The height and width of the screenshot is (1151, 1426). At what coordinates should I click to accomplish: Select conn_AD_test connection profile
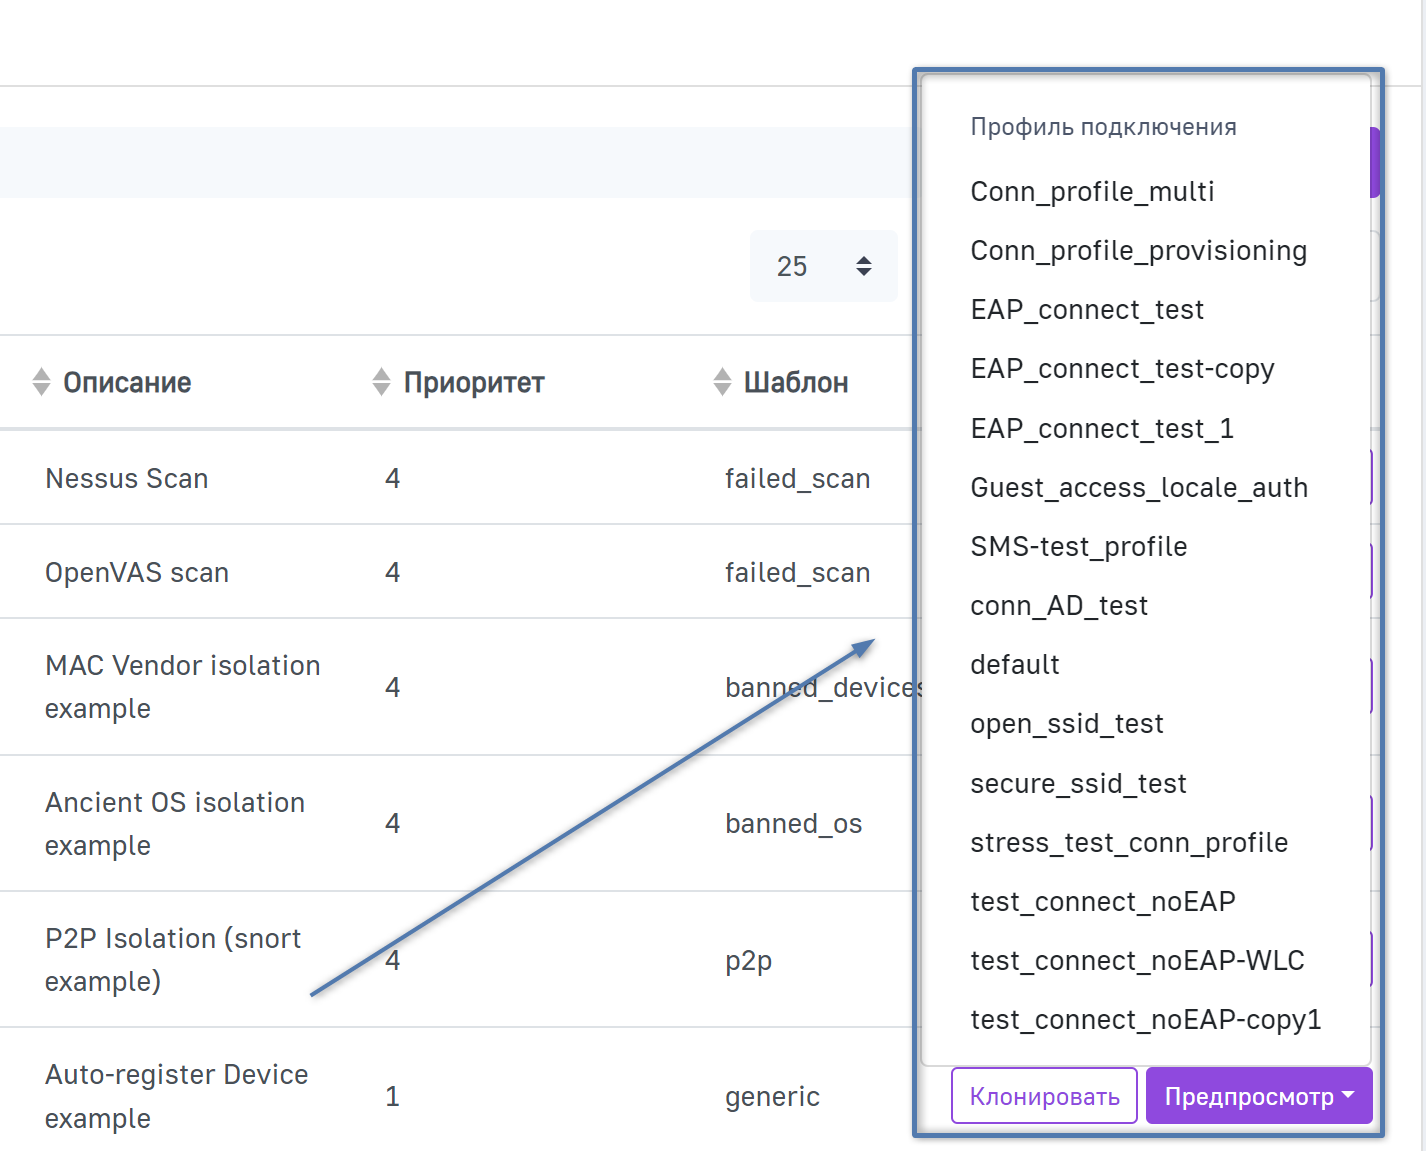click(x=1059, y=605)
